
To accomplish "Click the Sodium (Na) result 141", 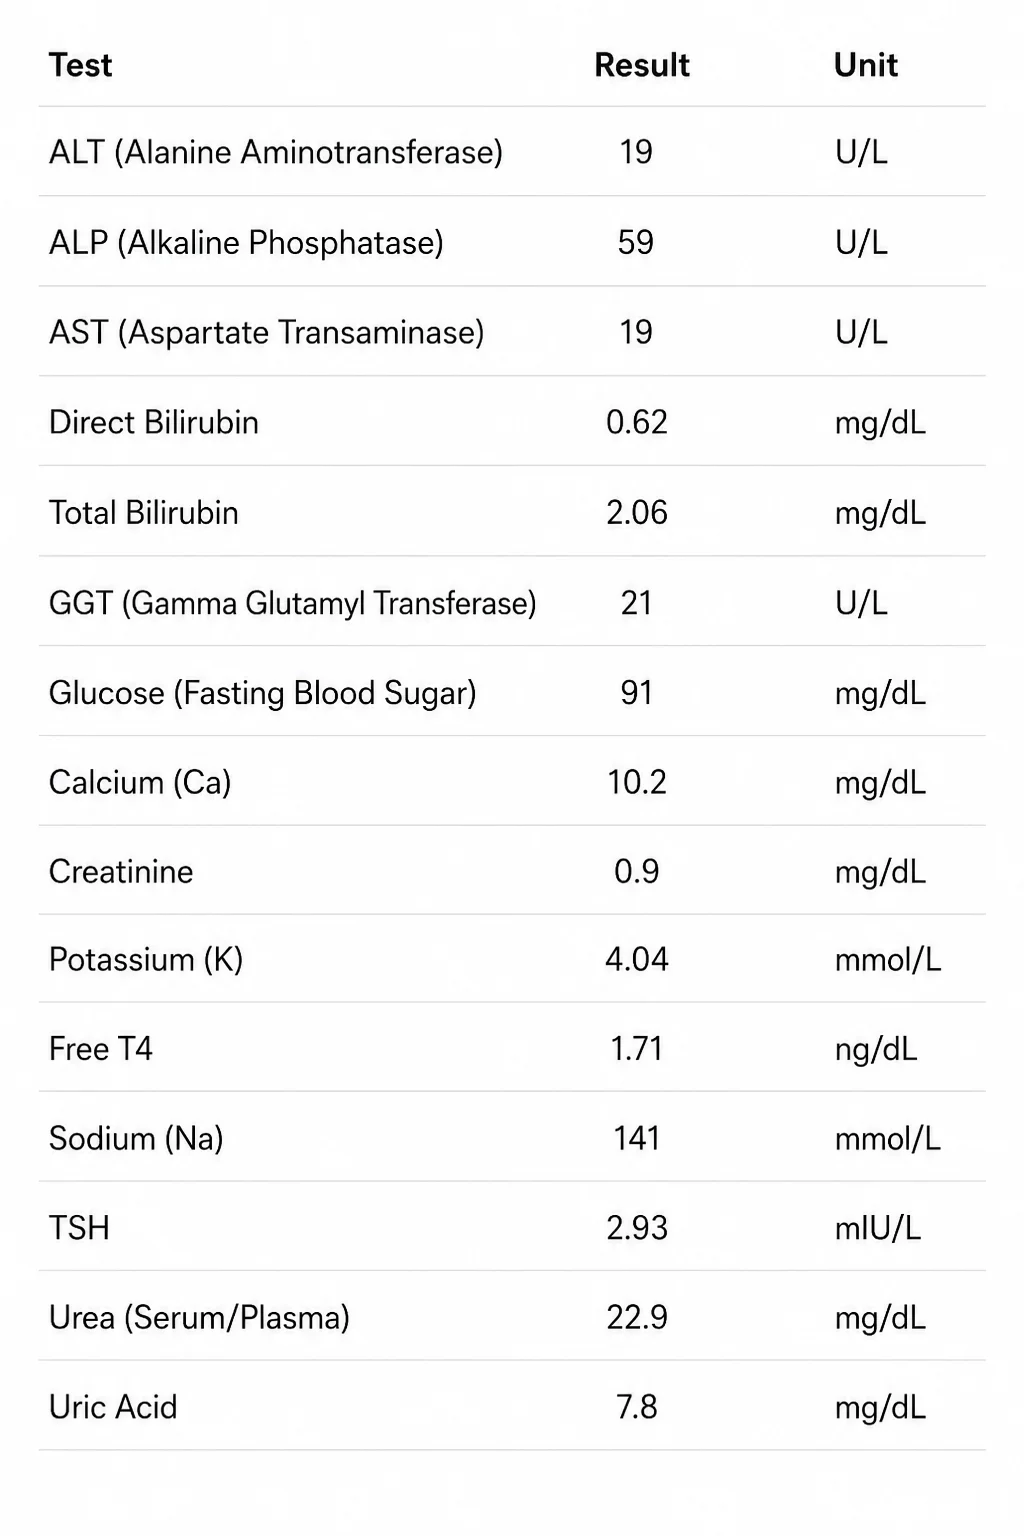I will point(637,1138).
